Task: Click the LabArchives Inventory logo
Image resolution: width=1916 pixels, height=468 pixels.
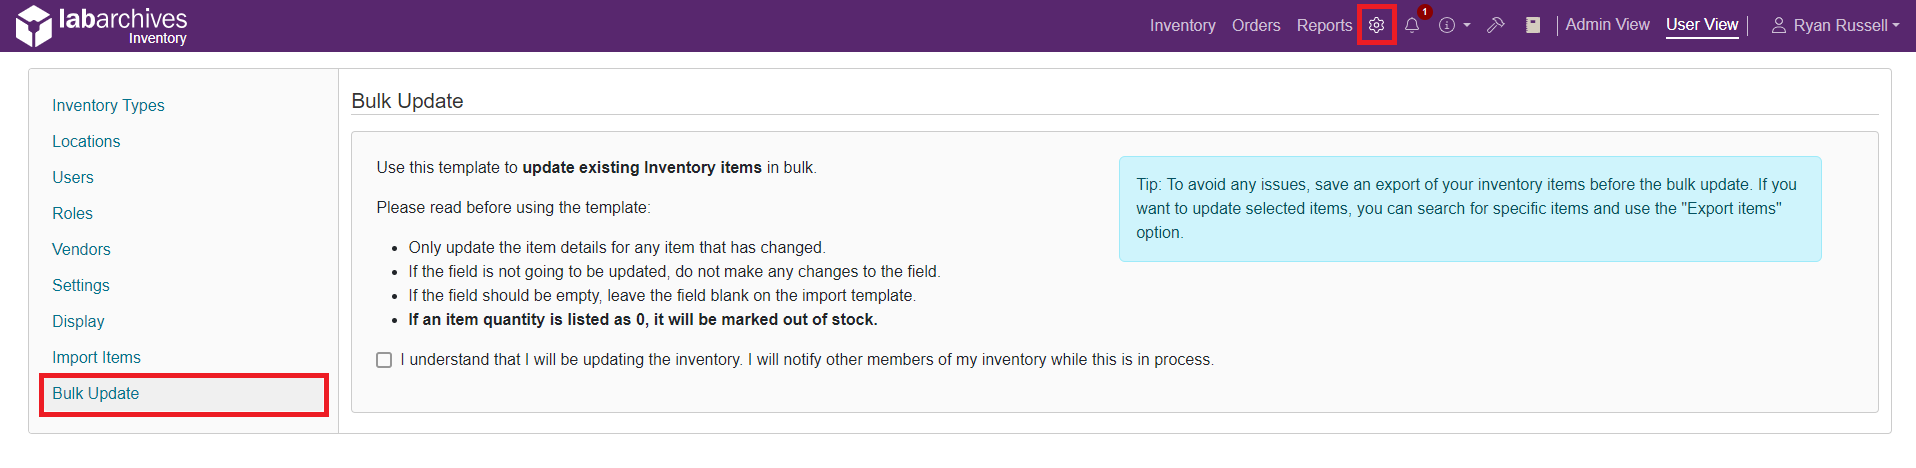Action: tap(102, 26)
